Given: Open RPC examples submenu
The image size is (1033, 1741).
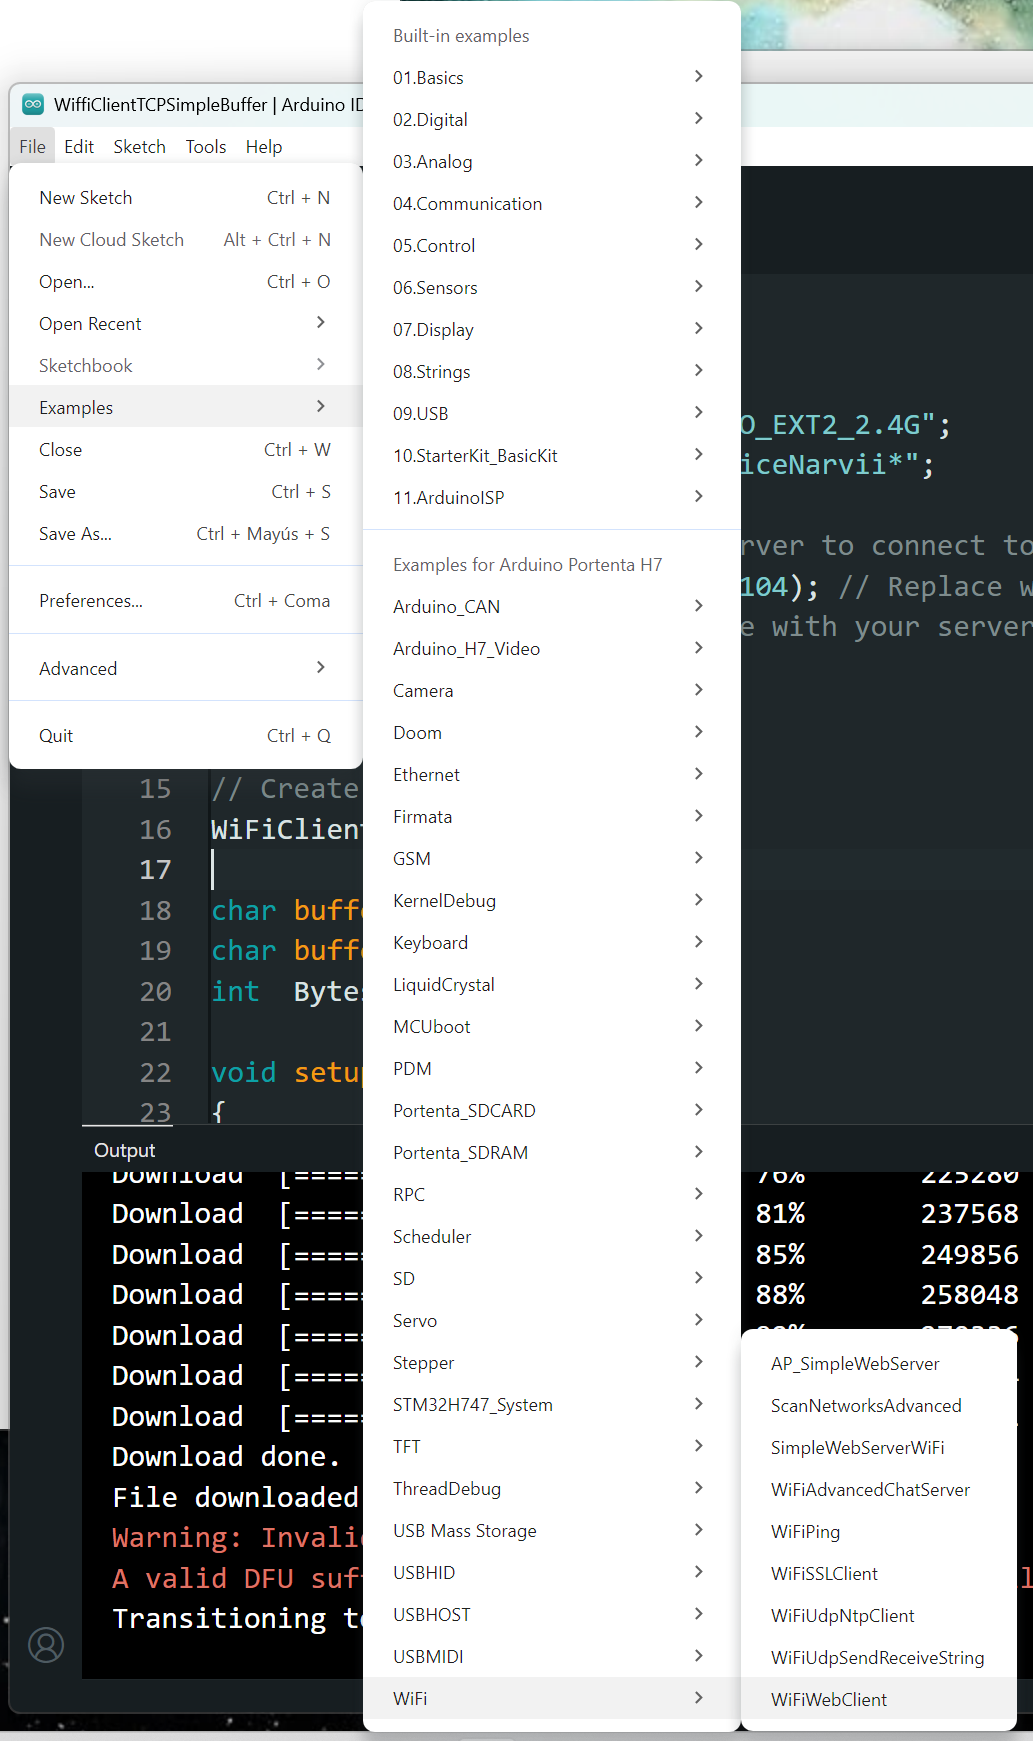Looking at the screenshot, I should [x=551, y=1195].
